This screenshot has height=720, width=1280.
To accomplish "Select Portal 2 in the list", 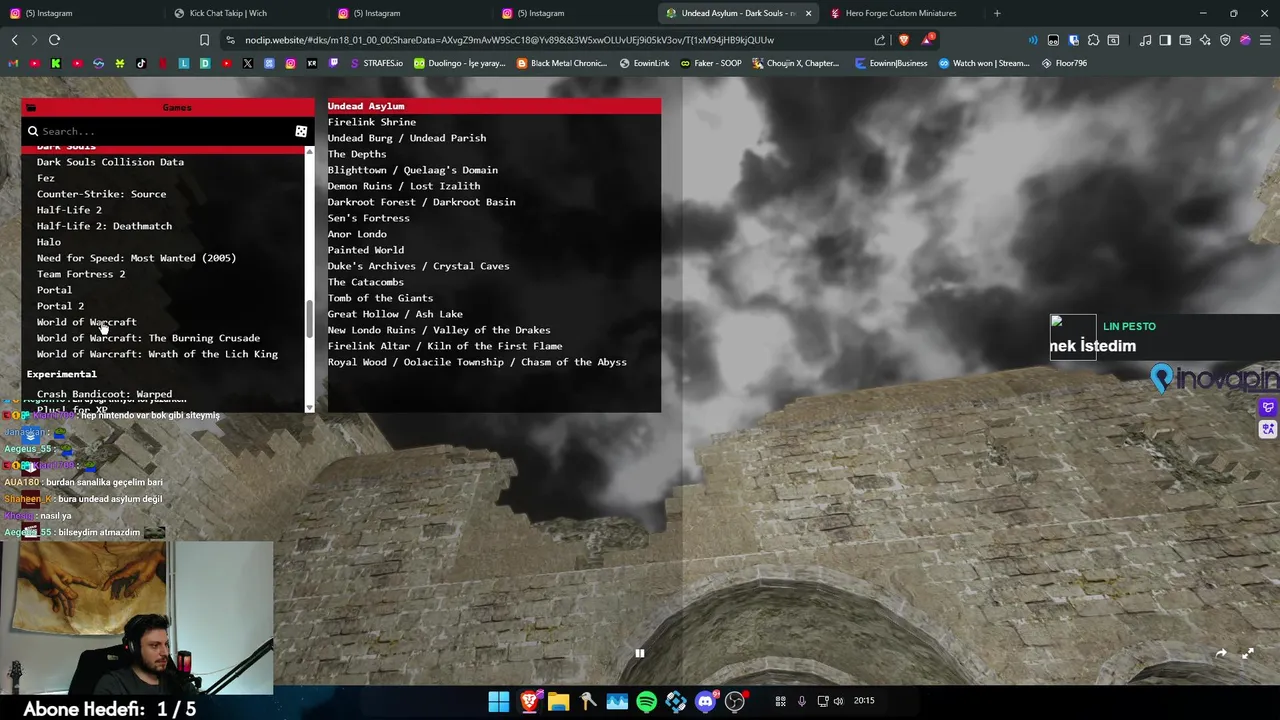I will (60, 306).
